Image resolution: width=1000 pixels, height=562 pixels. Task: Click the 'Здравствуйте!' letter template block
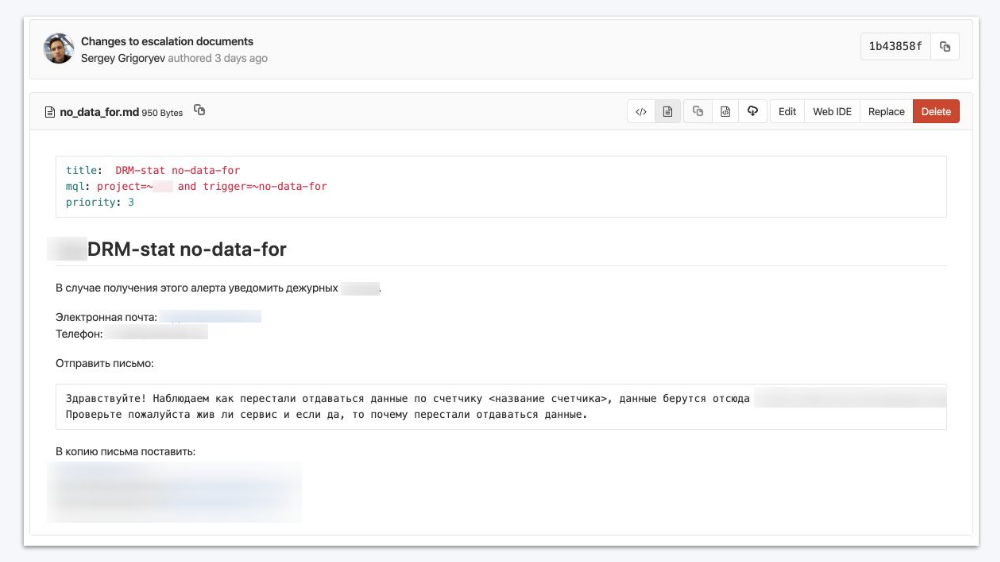[501, 406]
